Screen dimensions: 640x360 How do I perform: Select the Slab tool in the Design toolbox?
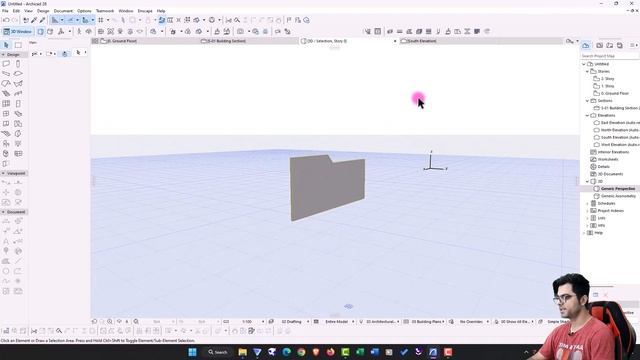tap(18, 73)
